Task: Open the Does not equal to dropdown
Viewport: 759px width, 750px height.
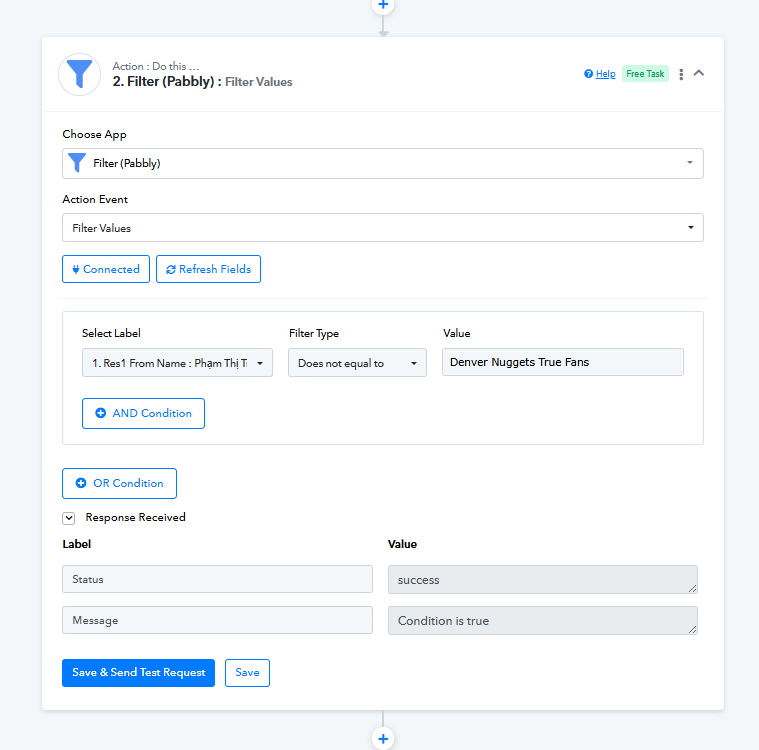Action: click(357, 363)
